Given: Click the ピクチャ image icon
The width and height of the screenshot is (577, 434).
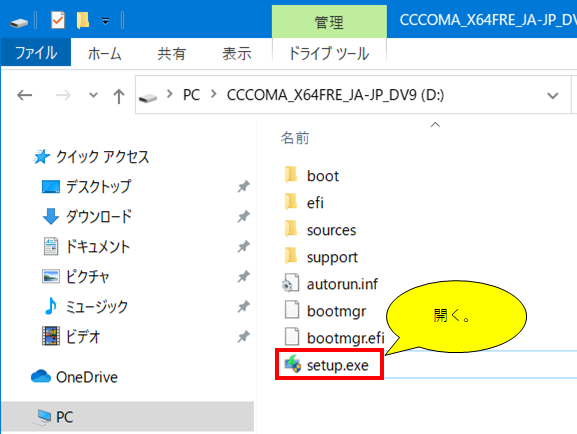Looking at the screenshot, I should pos(51,276).
